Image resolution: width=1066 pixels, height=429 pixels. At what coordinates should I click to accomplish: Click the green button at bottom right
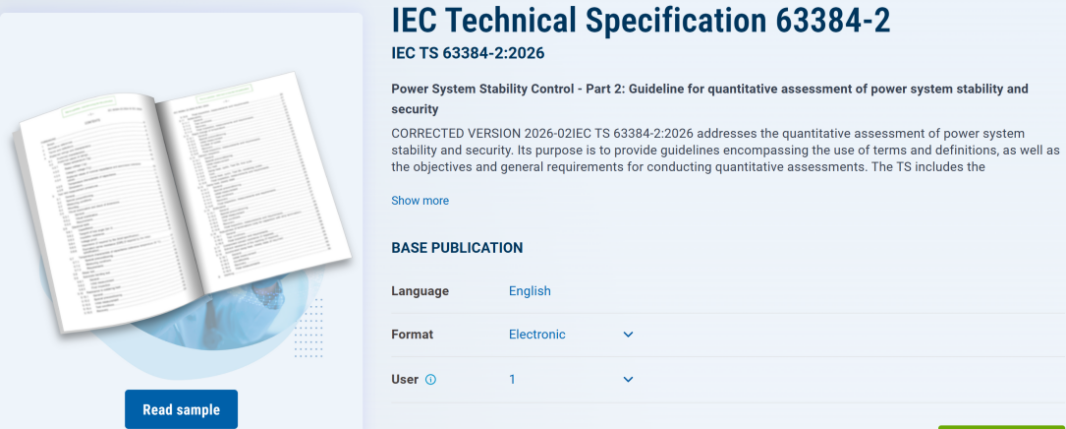tap(1001, 425)
